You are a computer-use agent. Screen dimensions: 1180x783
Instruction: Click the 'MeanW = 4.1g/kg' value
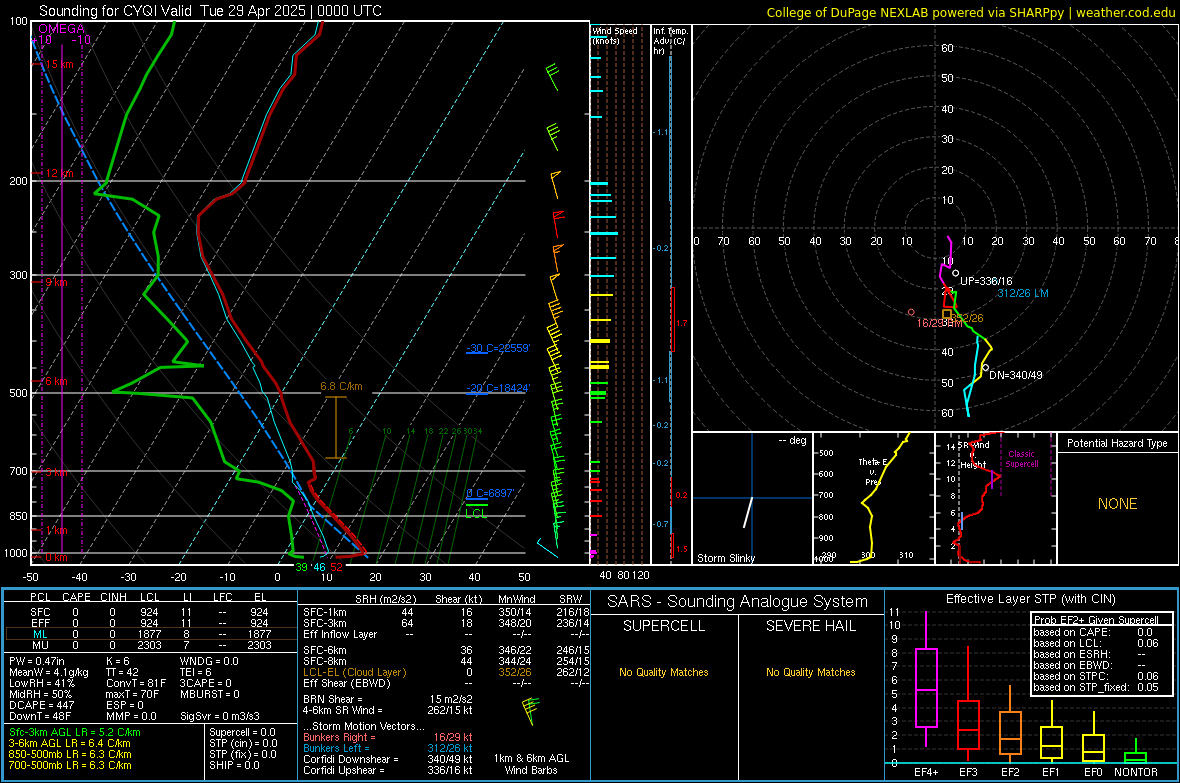[49, 672]
